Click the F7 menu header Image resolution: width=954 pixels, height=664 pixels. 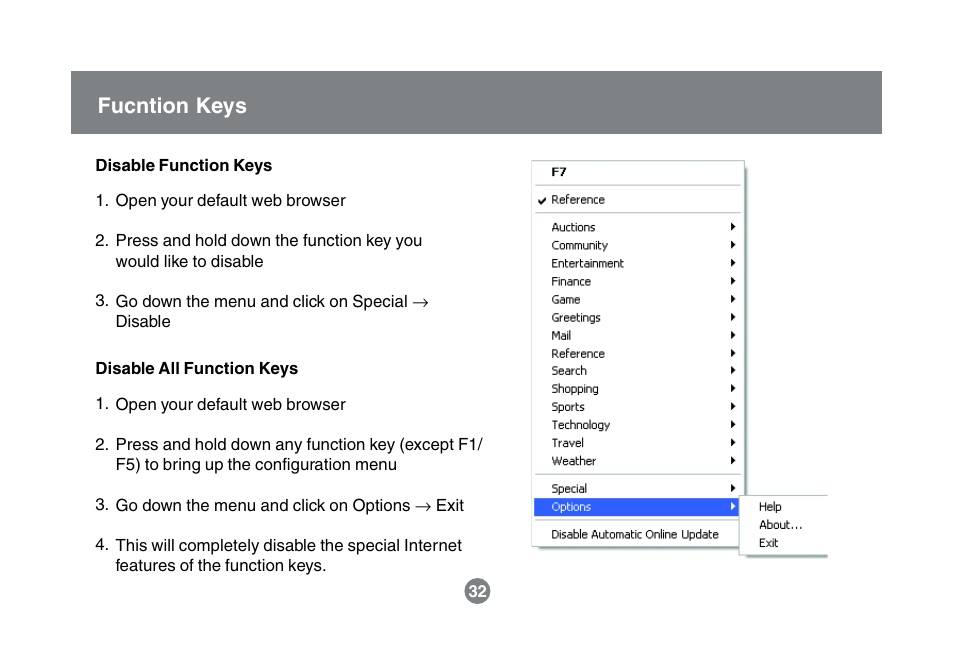(559, 172)
